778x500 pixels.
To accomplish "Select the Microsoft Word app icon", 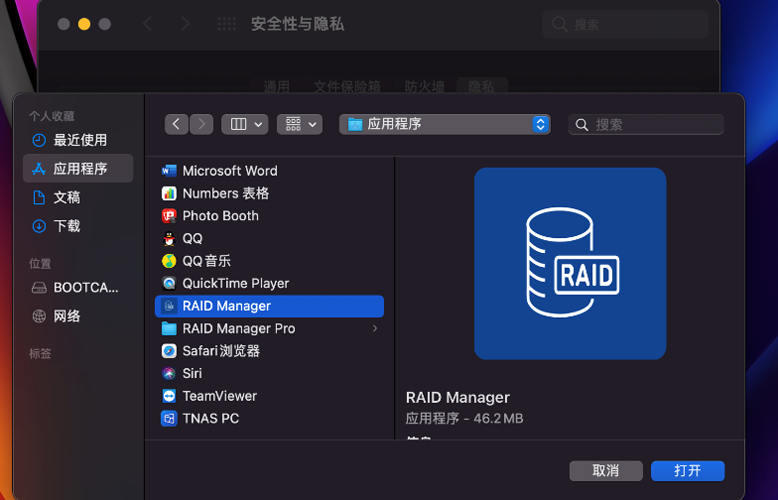I will pyautogui.click(x=169, y=171).
